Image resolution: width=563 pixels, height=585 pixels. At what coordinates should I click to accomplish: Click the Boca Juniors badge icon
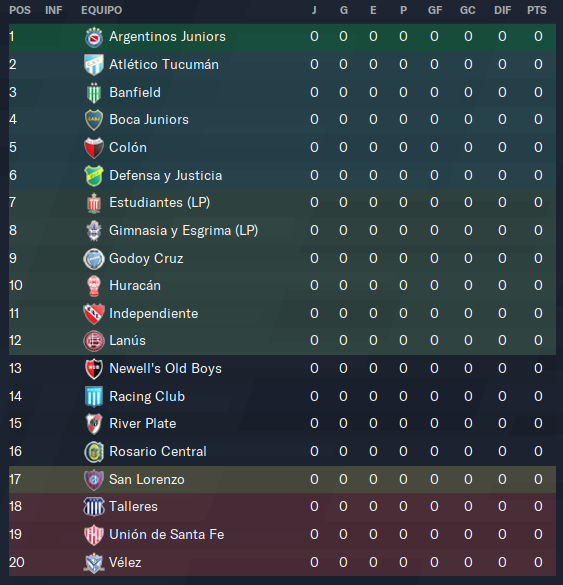tap(94, 120)
